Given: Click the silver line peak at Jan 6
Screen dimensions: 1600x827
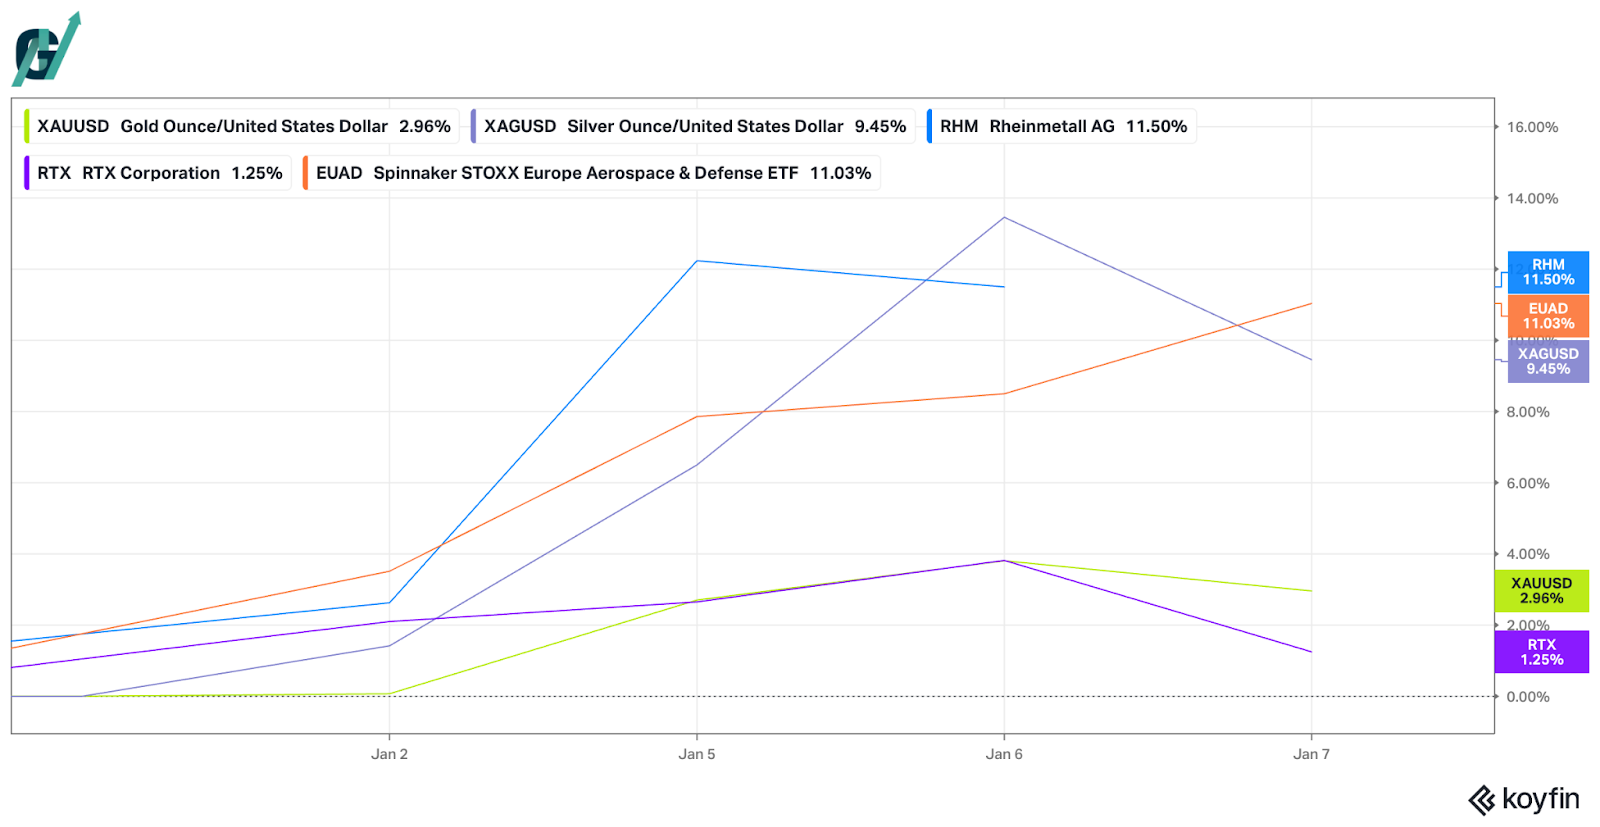Looking at the screenshot, I should point(1004,217).
